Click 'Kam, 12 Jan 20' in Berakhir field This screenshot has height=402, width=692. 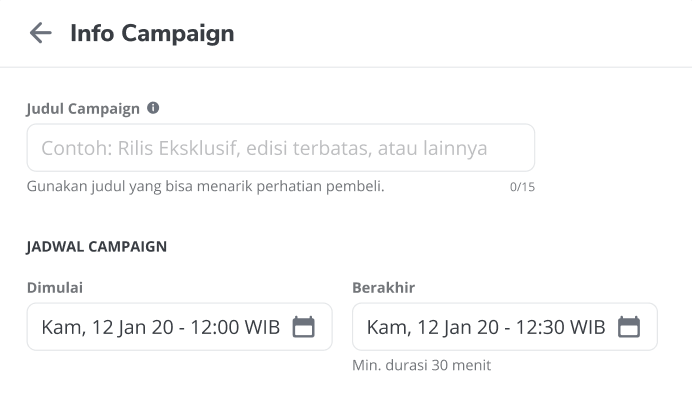[432, 327]
